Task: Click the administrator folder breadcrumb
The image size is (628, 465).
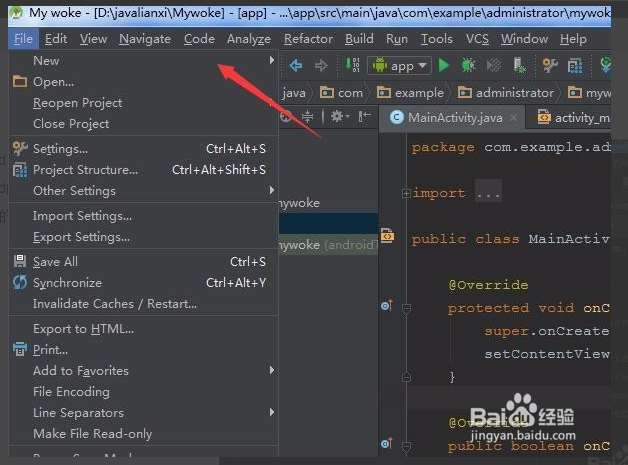Action: tap(505, 93)
